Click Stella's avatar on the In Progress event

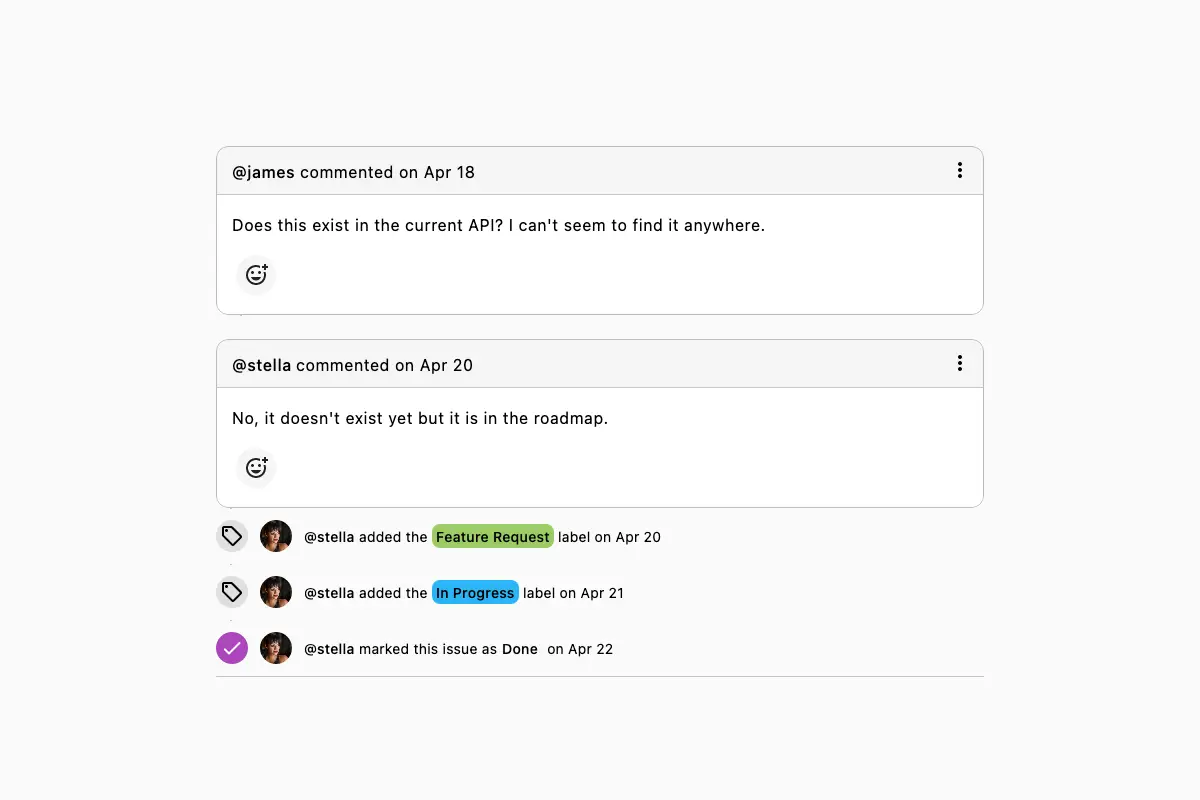pos(276,593)
